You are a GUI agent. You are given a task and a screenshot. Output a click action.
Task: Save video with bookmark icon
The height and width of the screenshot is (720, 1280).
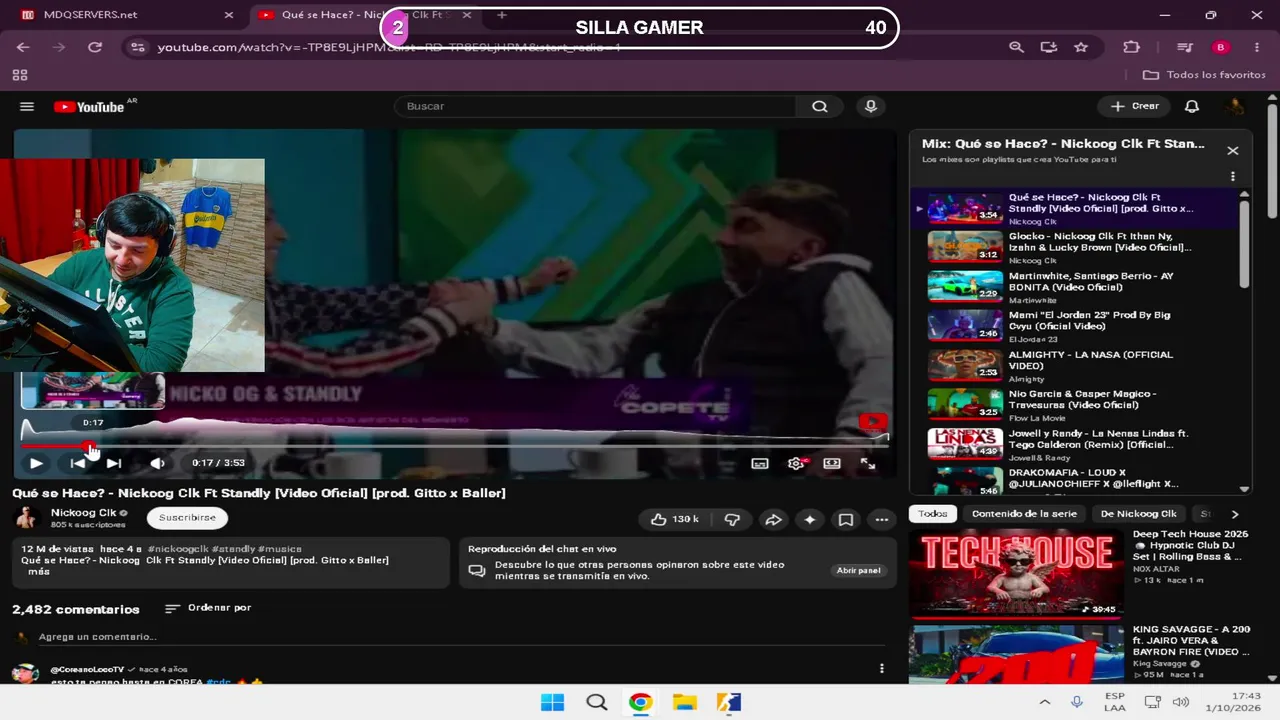(846, 519)
